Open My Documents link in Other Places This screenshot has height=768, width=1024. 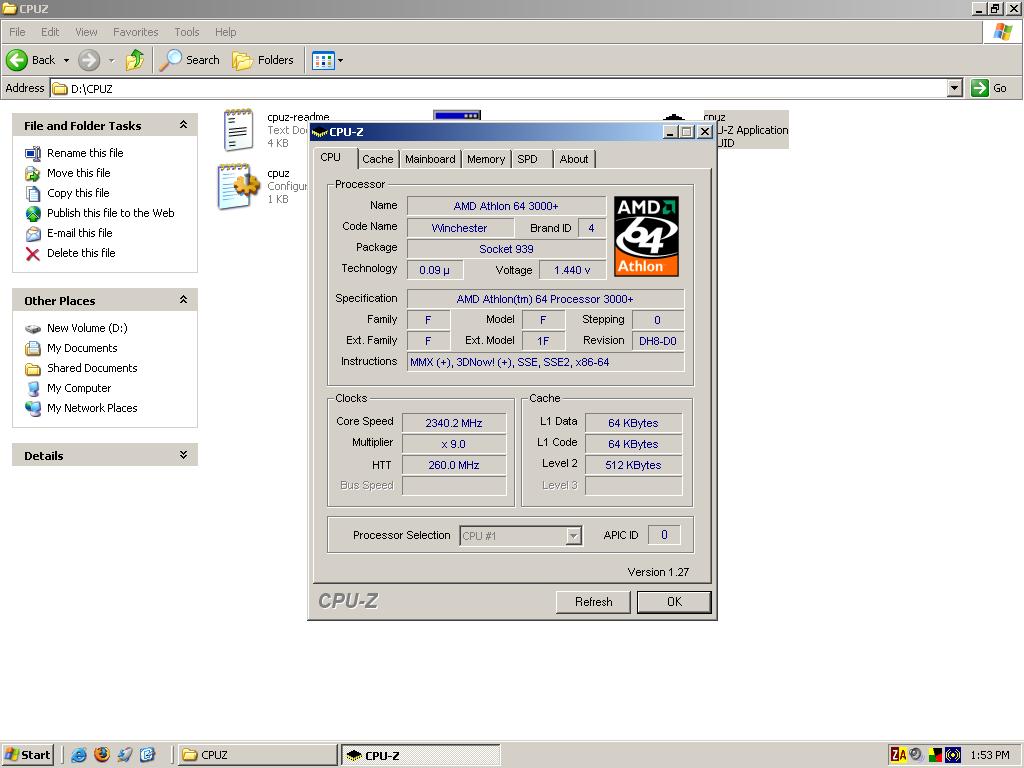click(82, 348)
